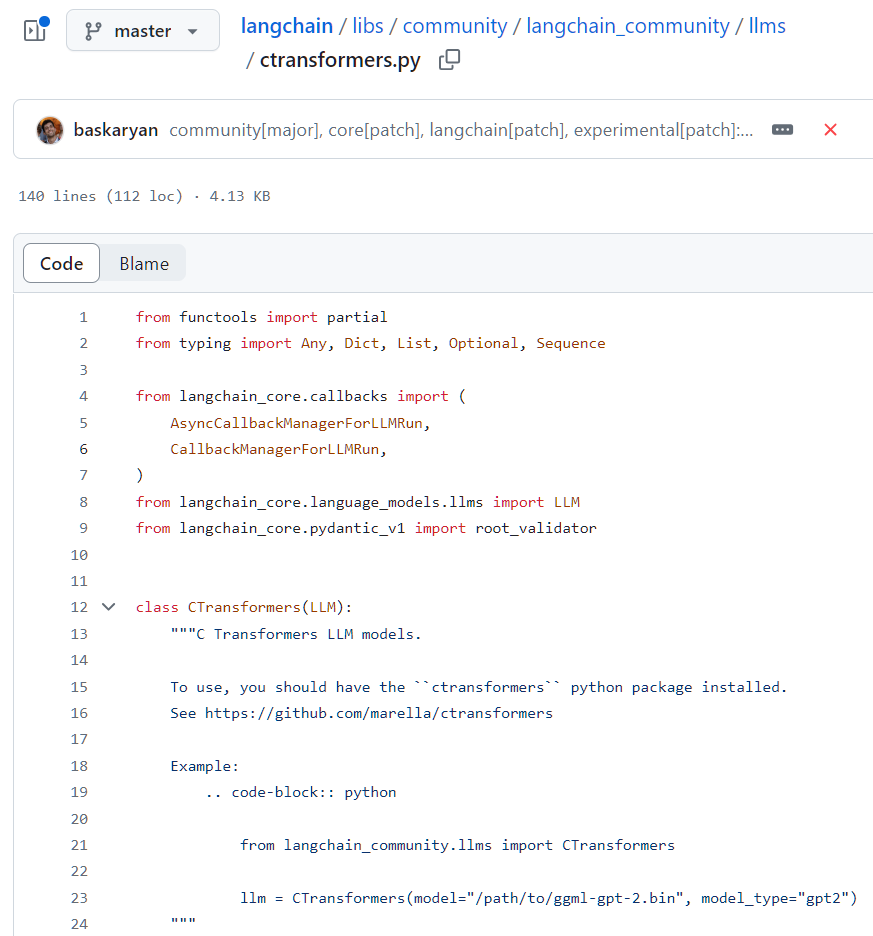Click the github.com/marella/ctransformers URL in the docstring

pyautogui.click(x=379, y=713)
